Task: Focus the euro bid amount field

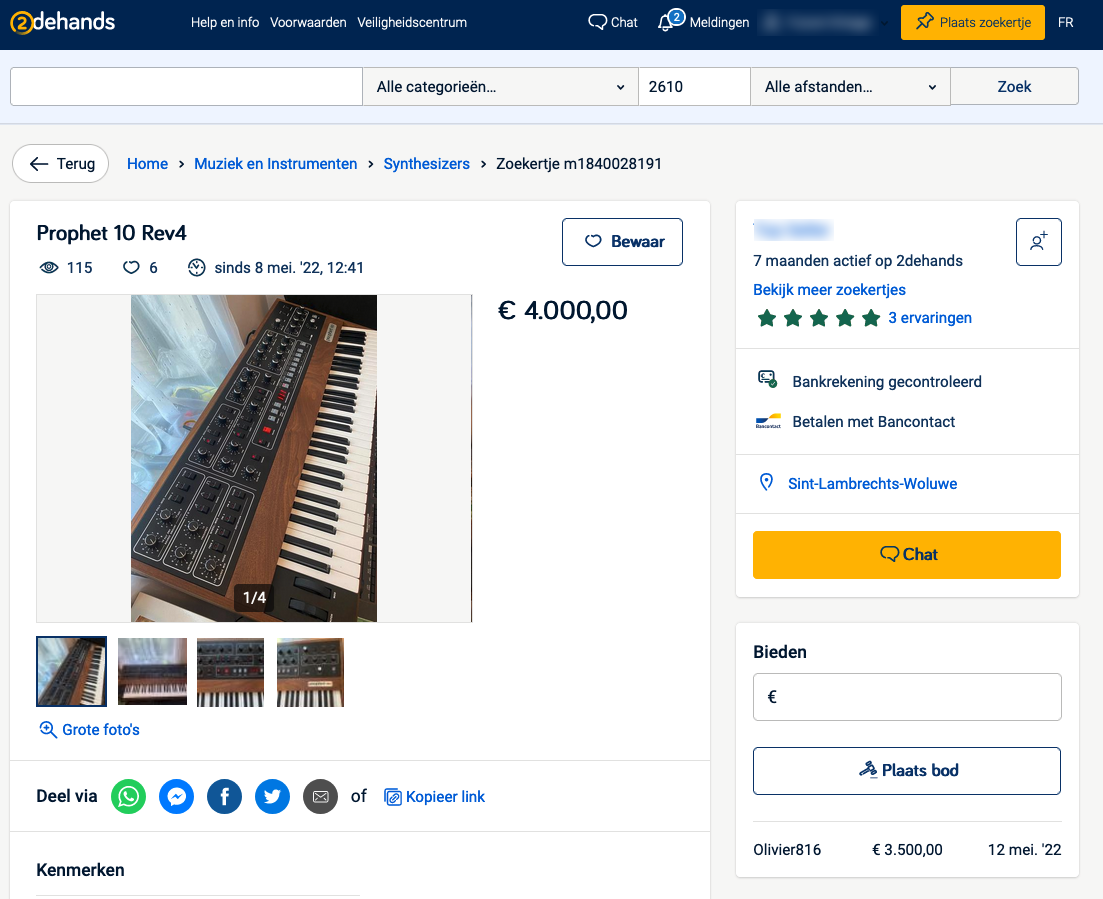Action: click(x=907, y=697)
